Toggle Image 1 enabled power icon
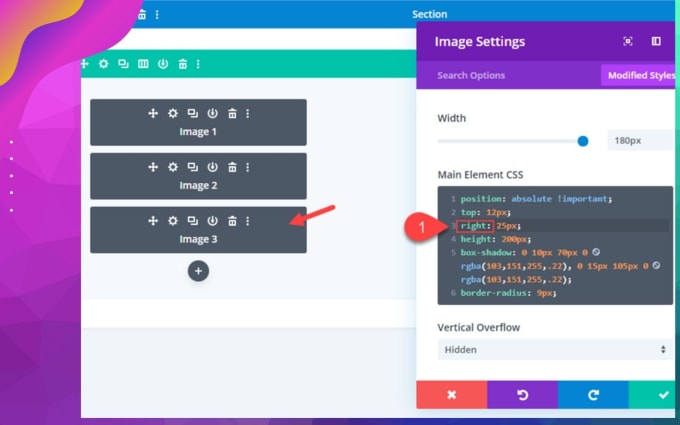Screen dimensions: 680x425 (x=212, y=113)
